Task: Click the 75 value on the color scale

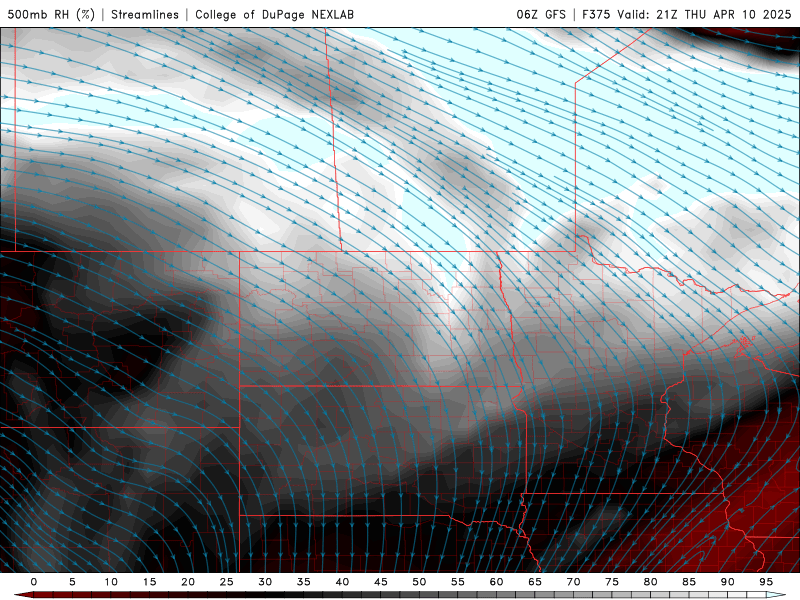Action: [612, 582]
